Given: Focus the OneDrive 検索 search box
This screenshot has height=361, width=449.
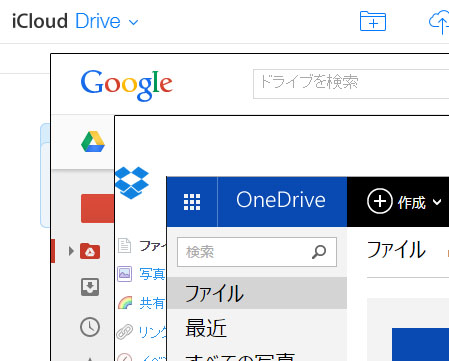Looking at the screenshot, I should (x=257, y=252).
